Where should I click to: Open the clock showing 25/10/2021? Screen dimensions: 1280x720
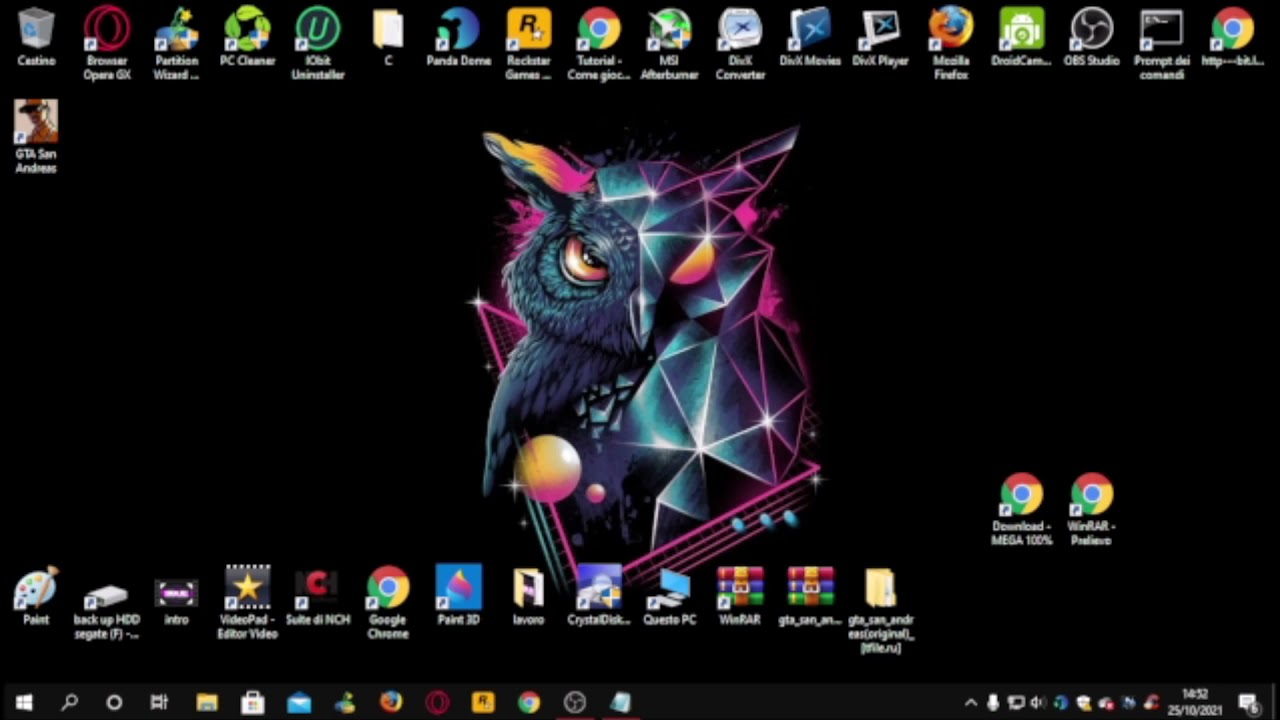[1195, 703]
